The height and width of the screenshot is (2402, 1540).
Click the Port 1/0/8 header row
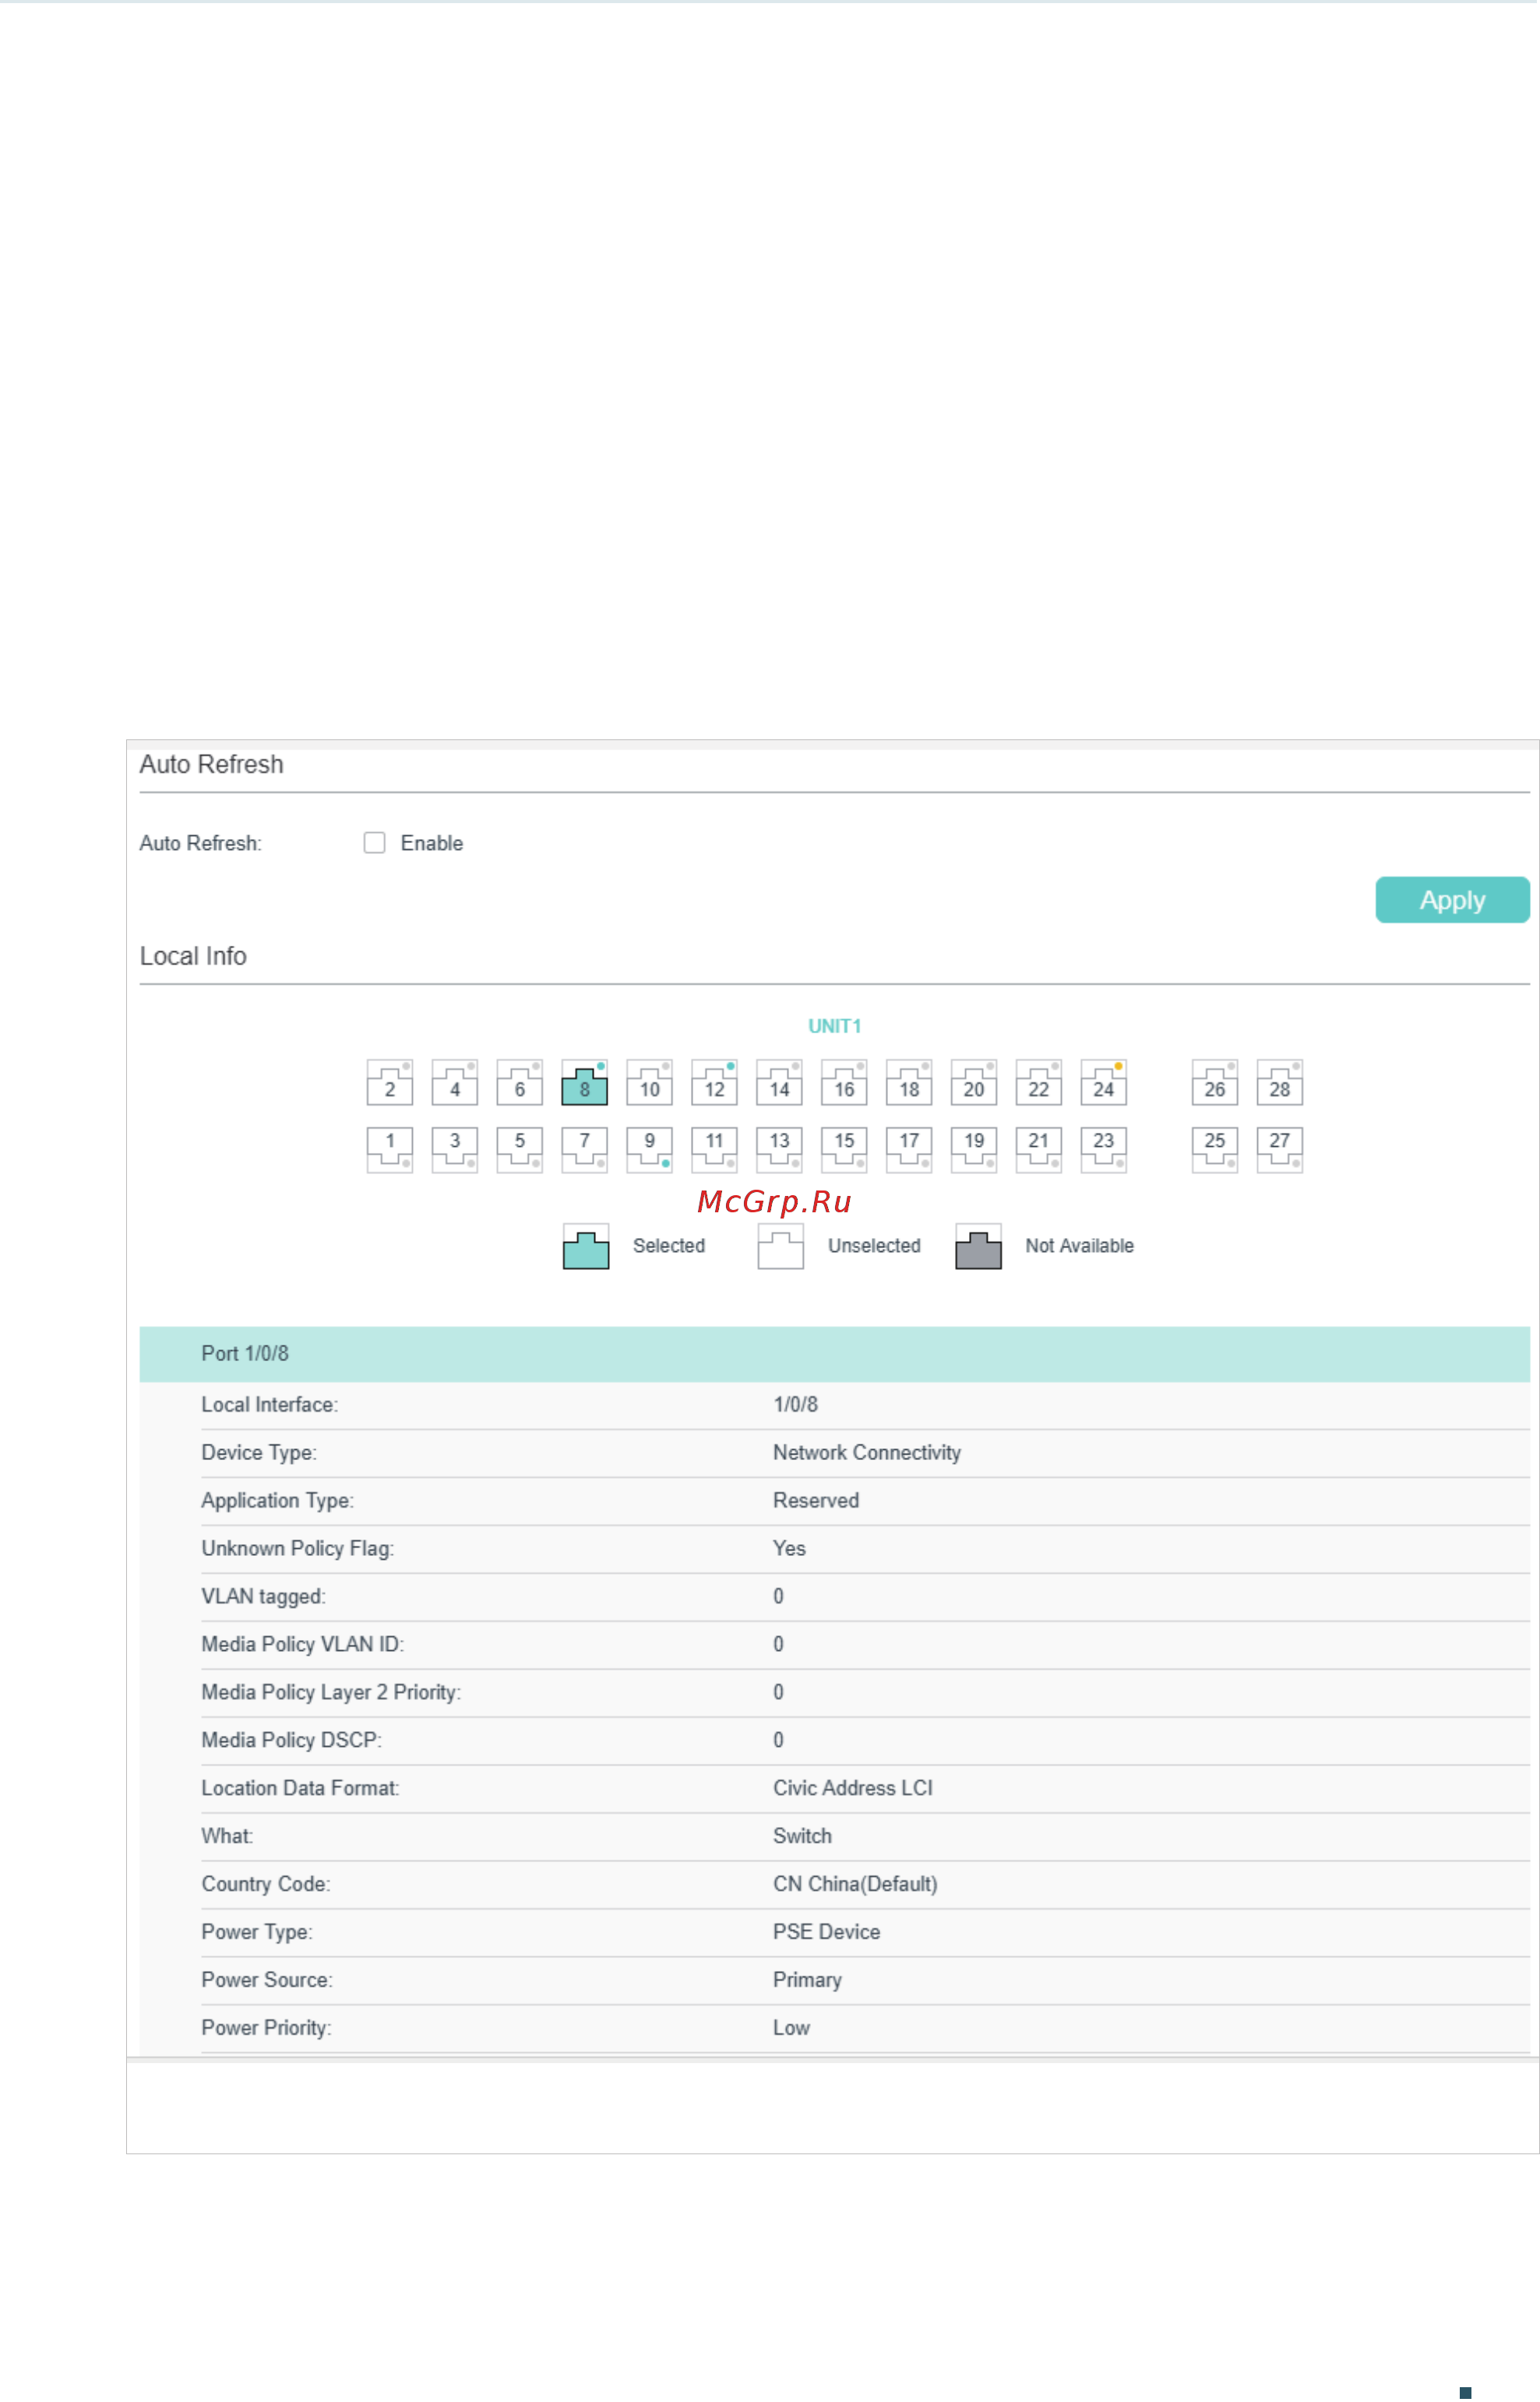(x=835, y=1354)
